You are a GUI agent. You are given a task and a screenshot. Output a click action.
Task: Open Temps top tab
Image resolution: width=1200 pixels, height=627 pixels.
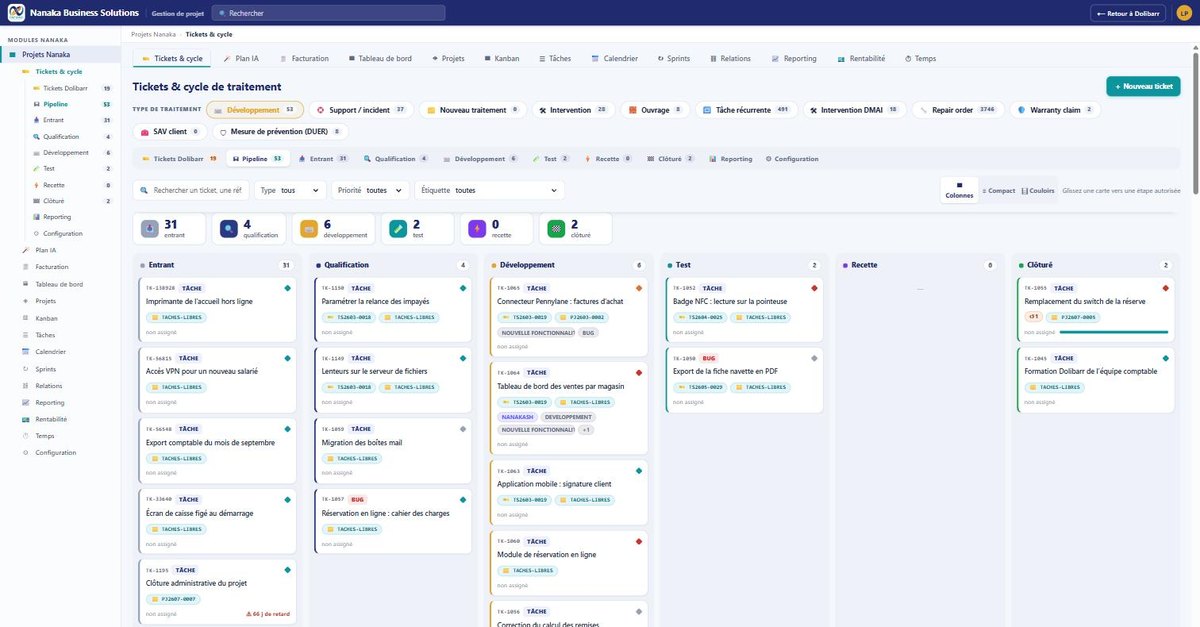[920, 59]
